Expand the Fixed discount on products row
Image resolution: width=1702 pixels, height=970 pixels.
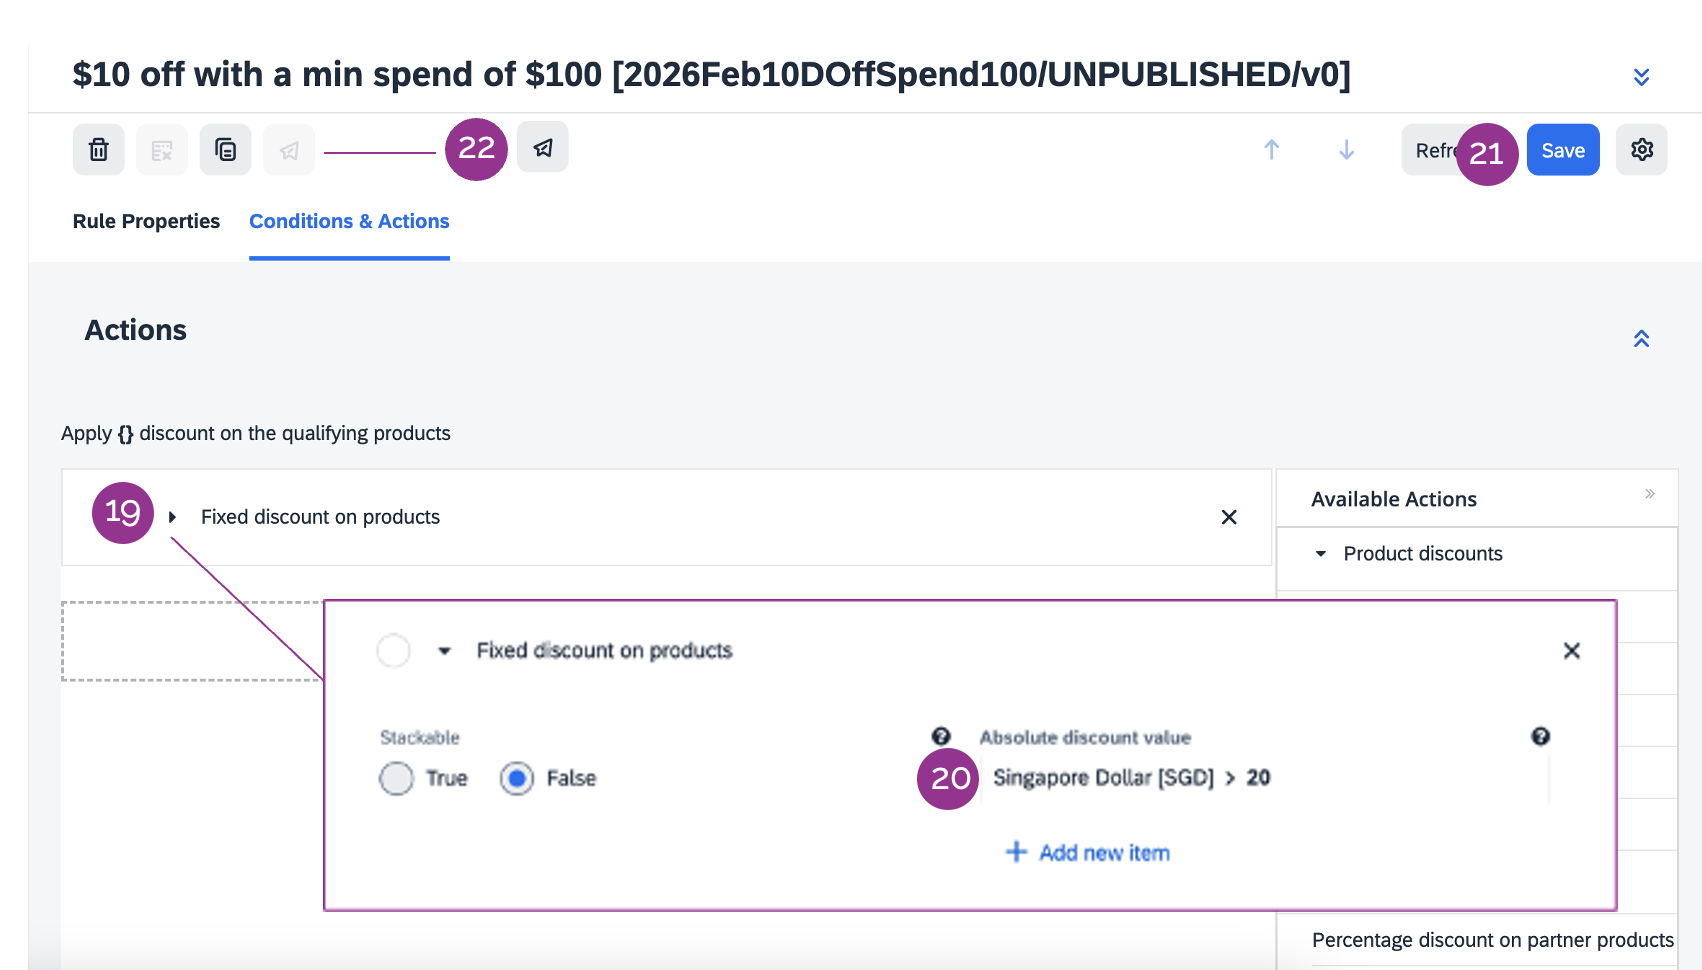[173, 517]
